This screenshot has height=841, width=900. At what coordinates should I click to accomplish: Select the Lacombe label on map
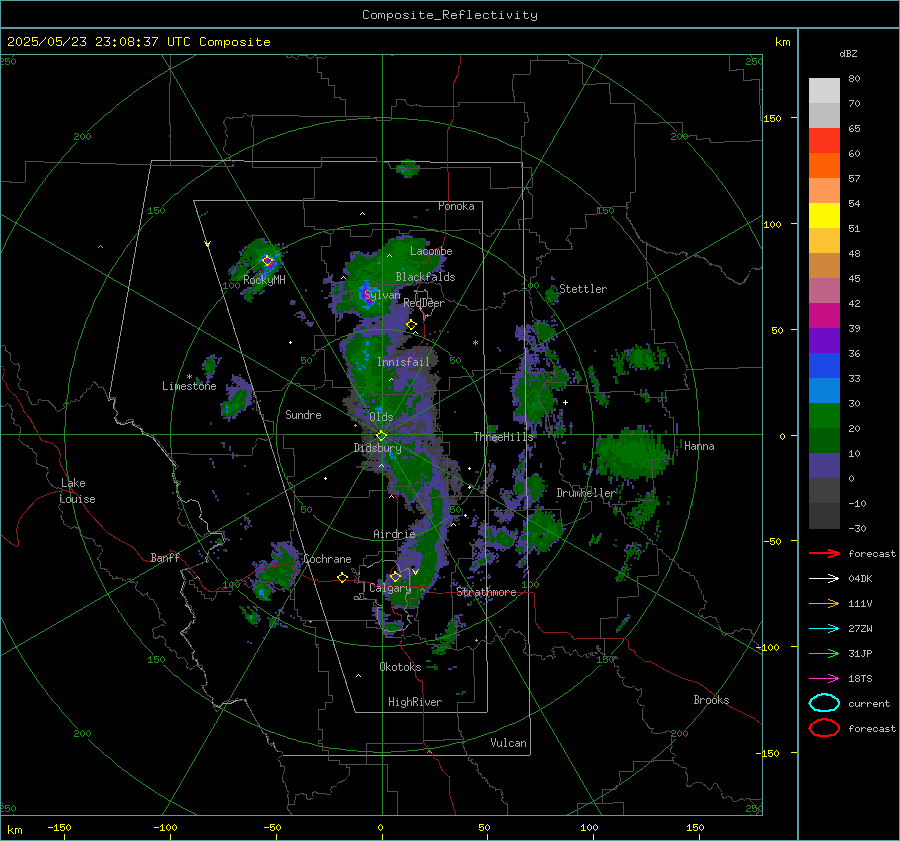[431, 251]
